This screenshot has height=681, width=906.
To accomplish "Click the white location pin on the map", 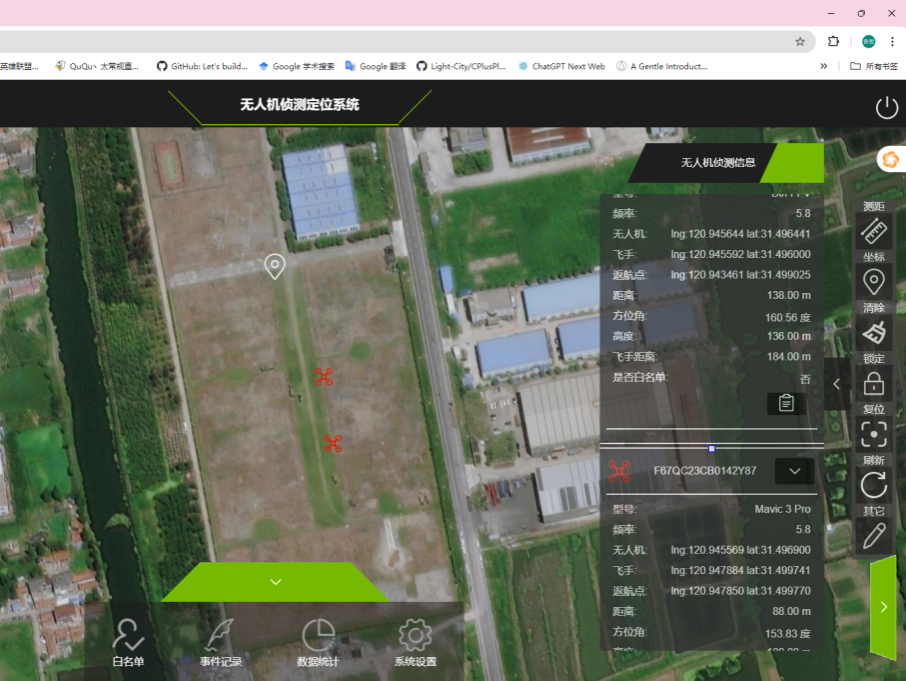I will 275,266.
